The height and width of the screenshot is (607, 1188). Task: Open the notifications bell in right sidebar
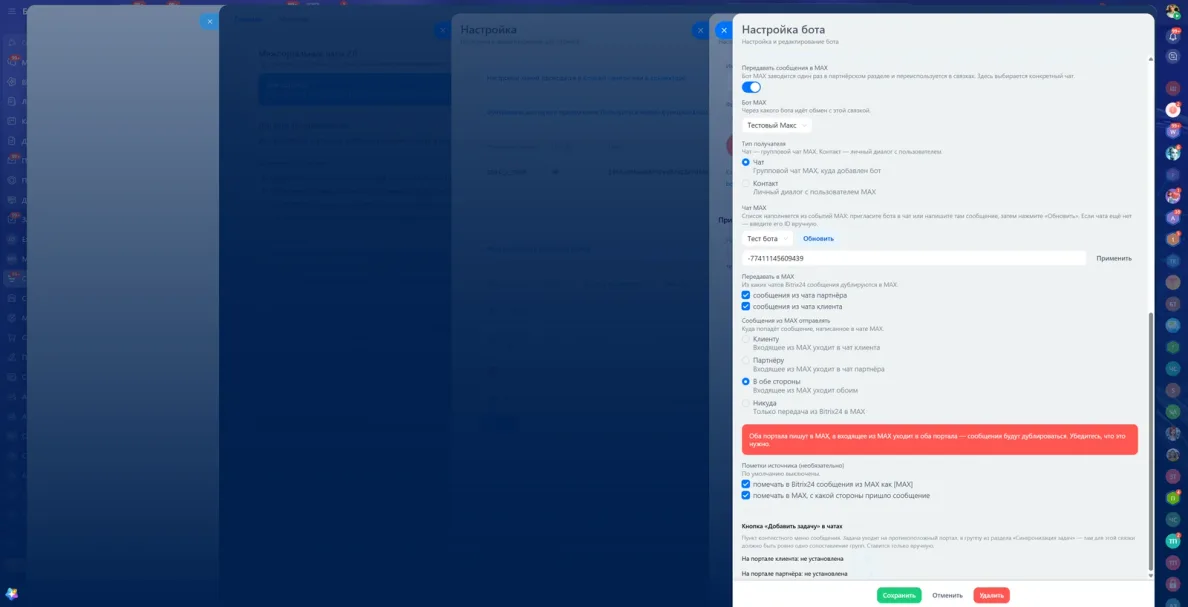[1173, 36]
